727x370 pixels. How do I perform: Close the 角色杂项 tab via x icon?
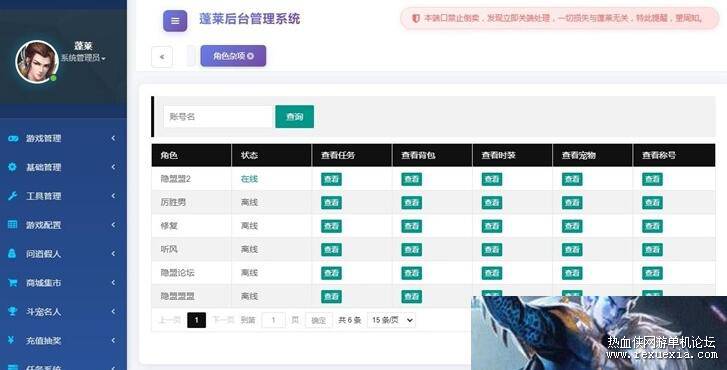pyautogui.click(x=250, y=56)
